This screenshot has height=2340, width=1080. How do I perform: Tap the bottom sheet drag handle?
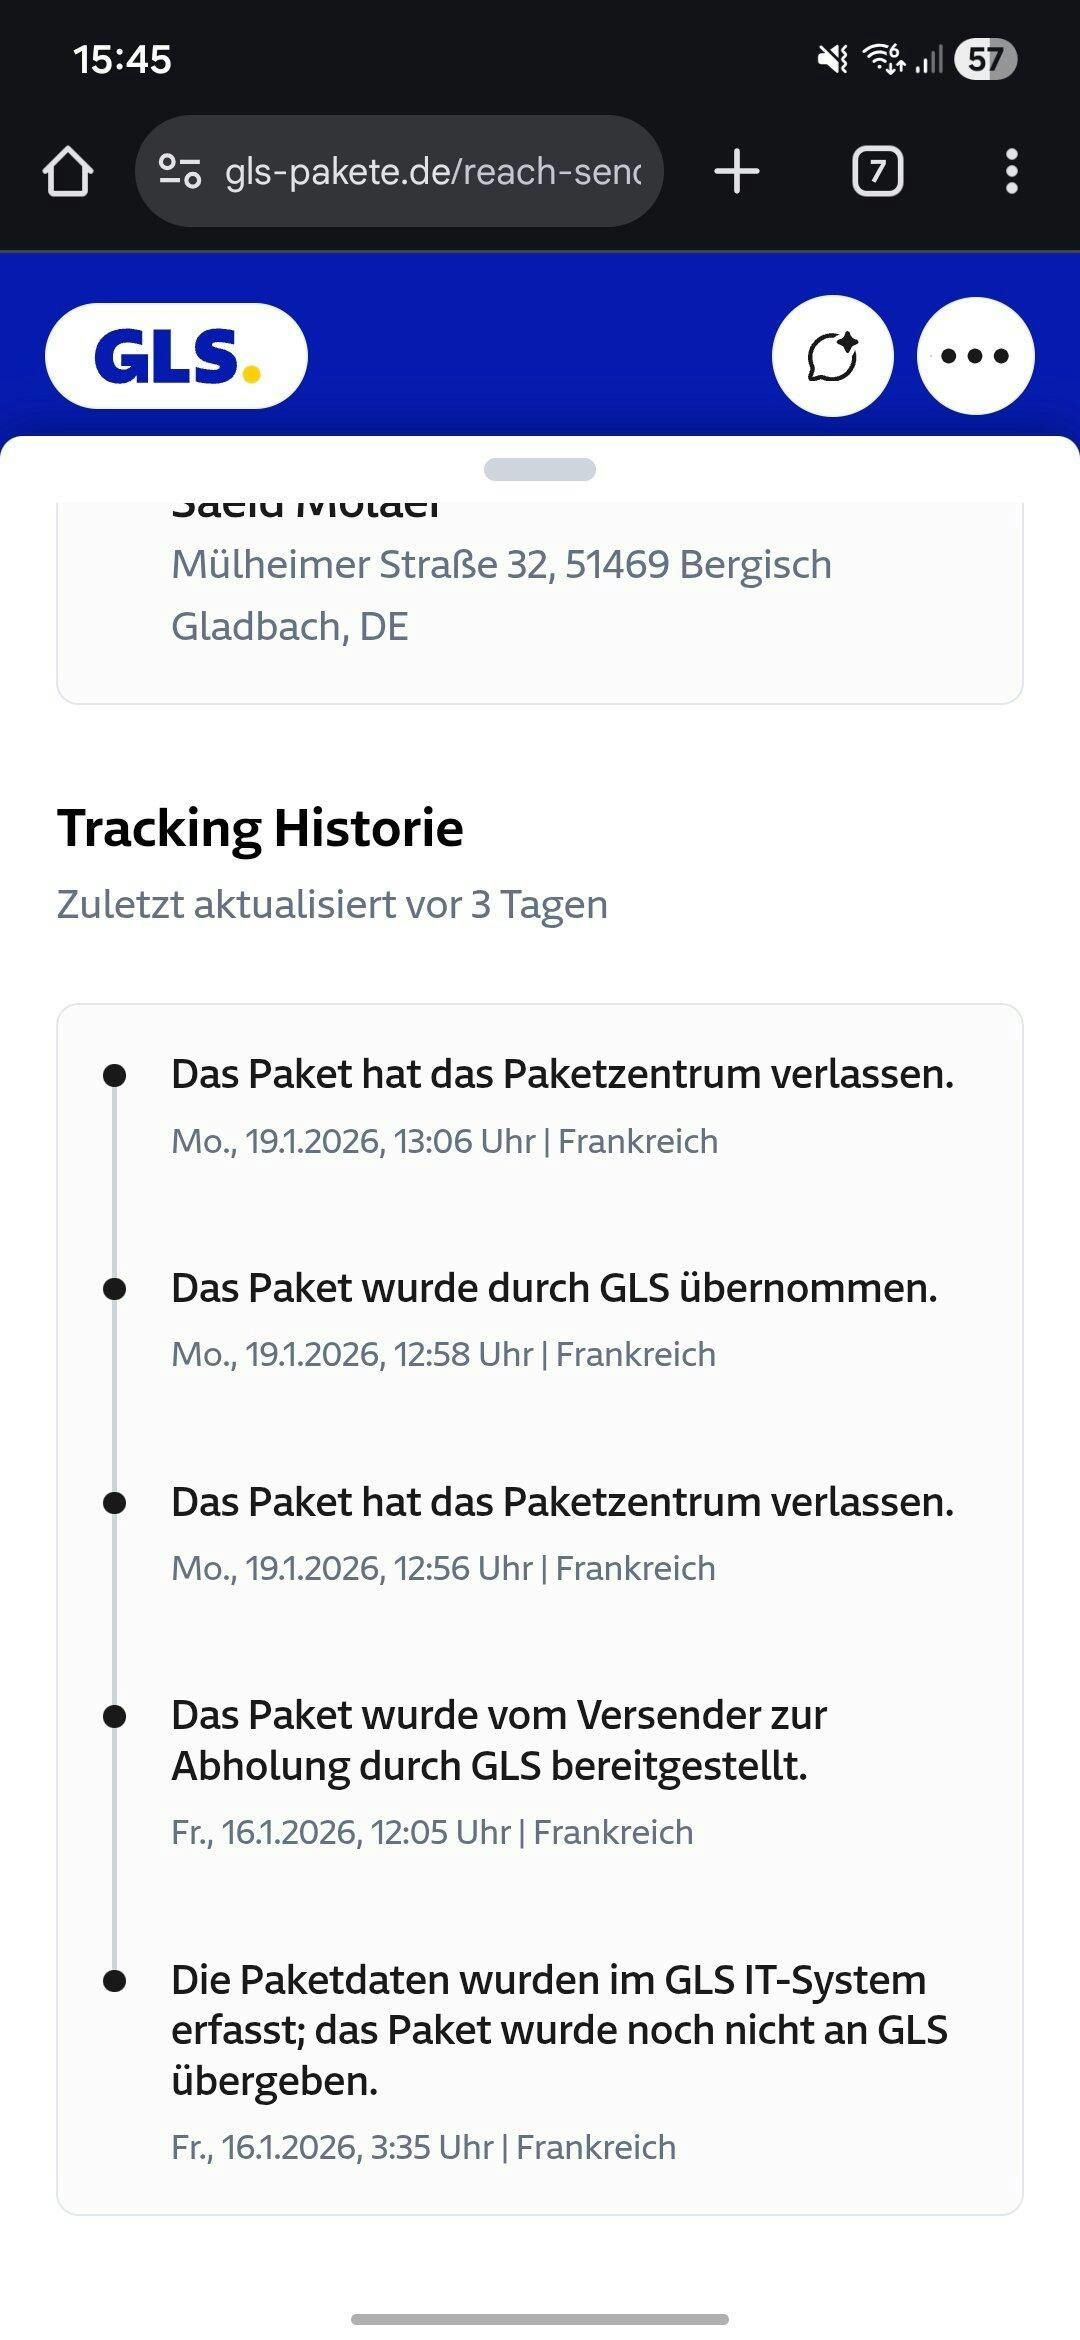pyautogui.click(x=540, y=469)
